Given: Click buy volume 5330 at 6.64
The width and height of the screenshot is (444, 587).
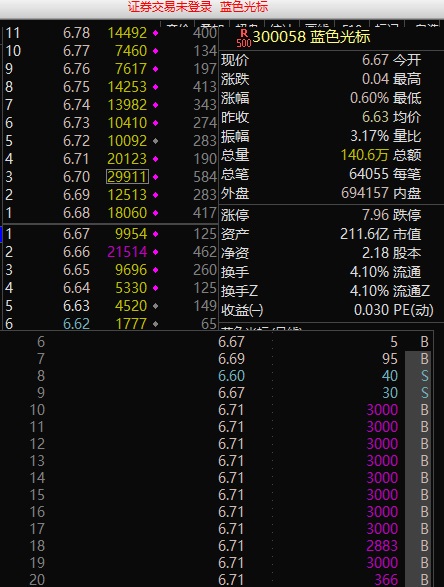Looking at the screenshot, I should point(131,288).
